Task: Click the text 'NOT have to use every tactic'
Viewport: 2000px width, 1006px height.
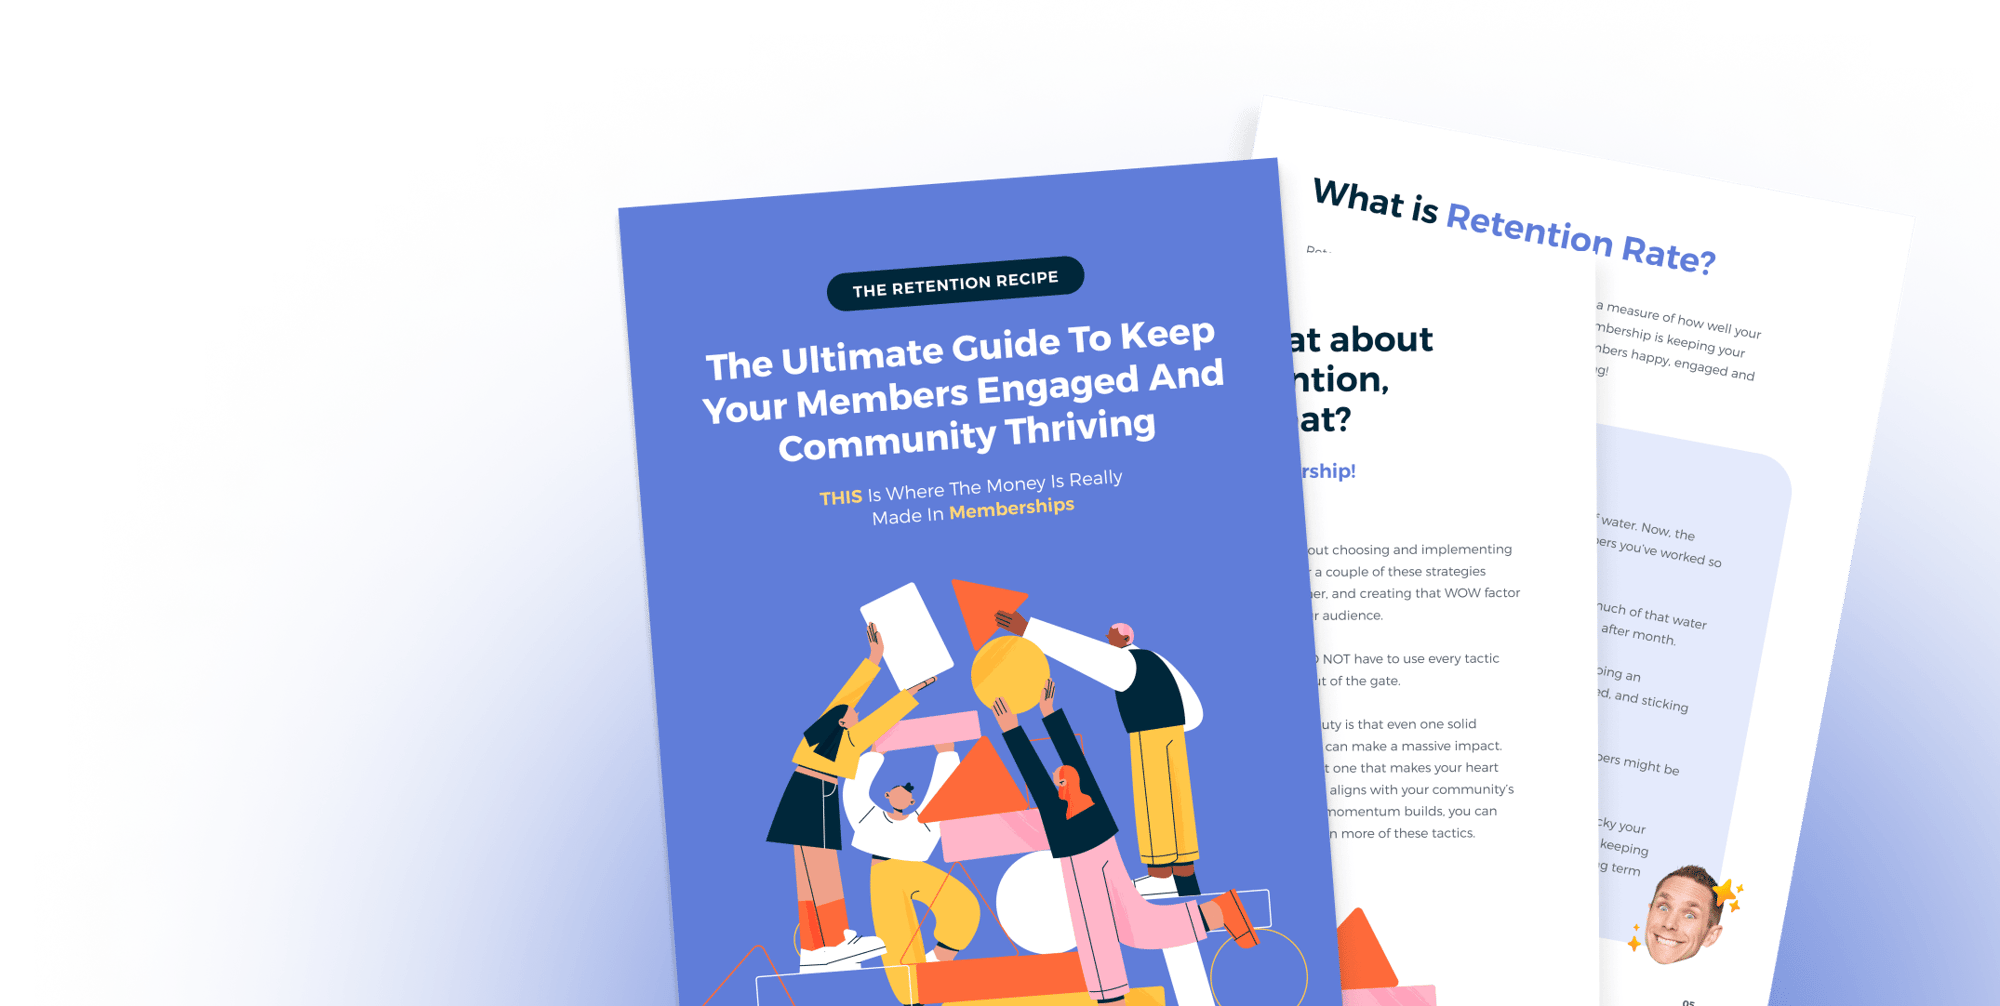Action: pos(1410,659)
